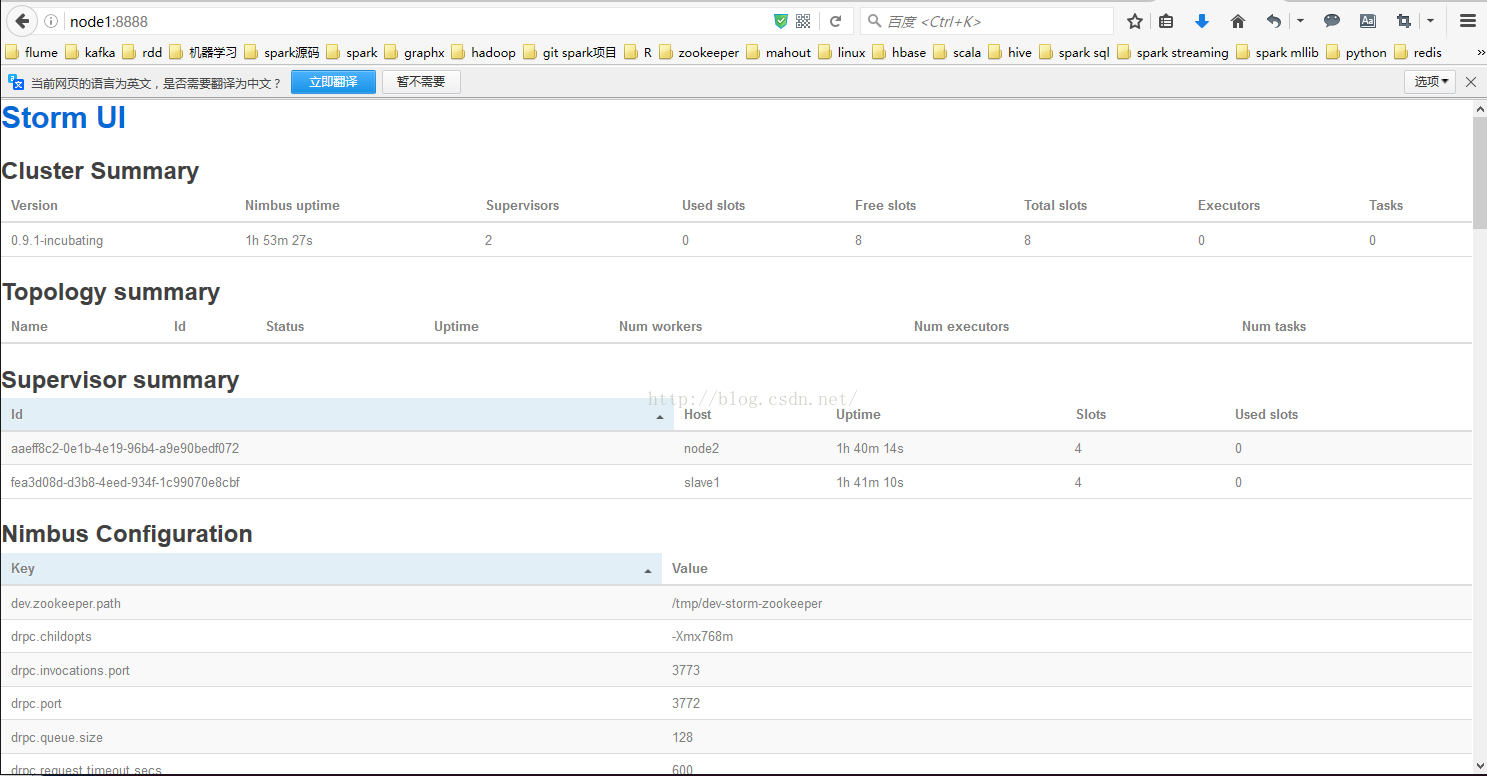The height and width of the screenshot is (776, 1487).
Task: Open the spark源码 bookmark folder
Action: coord(282,53)
